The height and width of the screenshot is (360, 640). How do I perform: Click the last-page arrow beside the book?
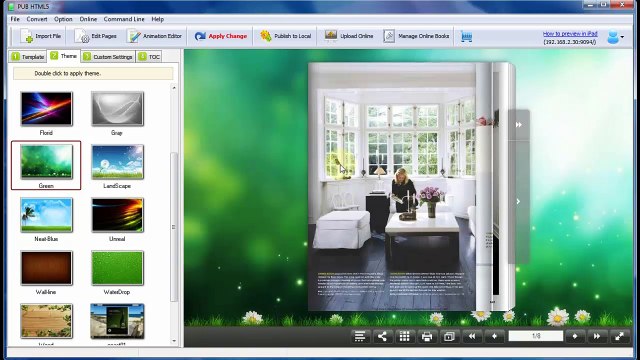click(519, 125)
